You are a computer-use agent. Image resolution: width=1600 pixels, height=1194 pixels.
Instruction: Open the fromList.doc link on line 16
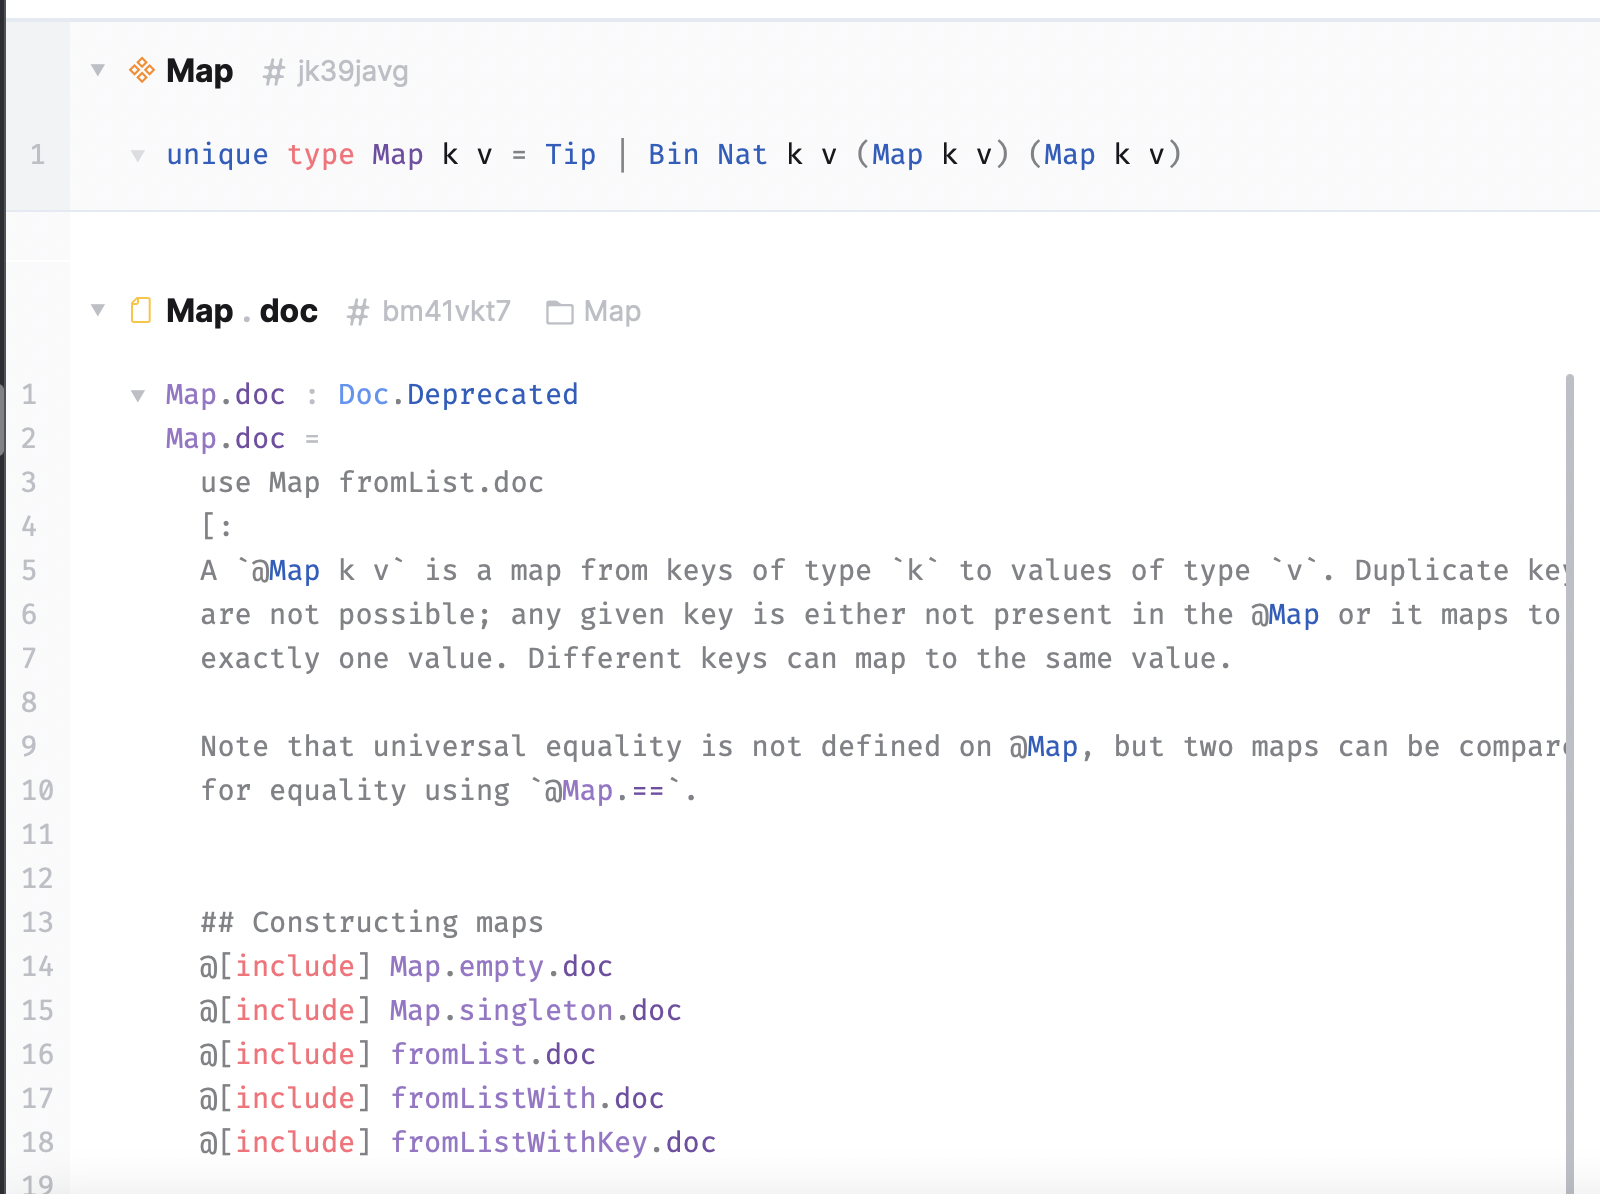click(x=492, y=1054)
